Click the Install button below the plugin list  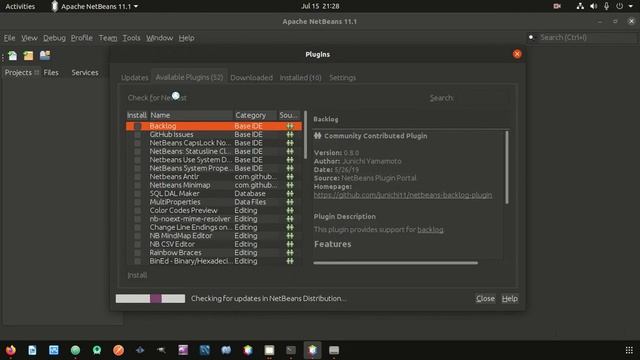click(137, 276)
